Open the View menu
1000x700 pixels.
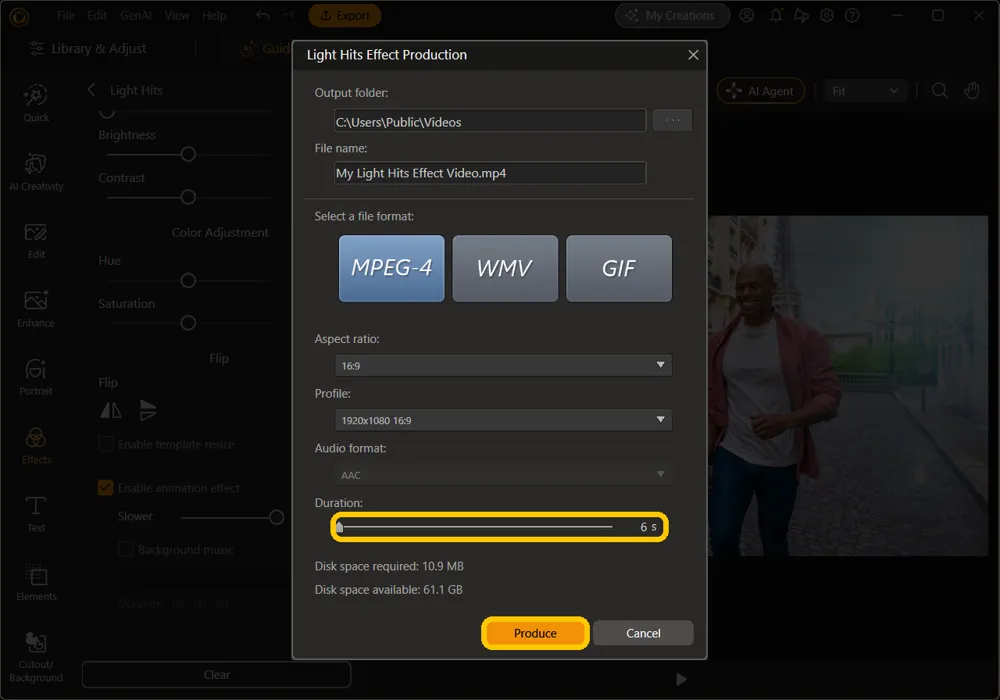click(177, 15)
